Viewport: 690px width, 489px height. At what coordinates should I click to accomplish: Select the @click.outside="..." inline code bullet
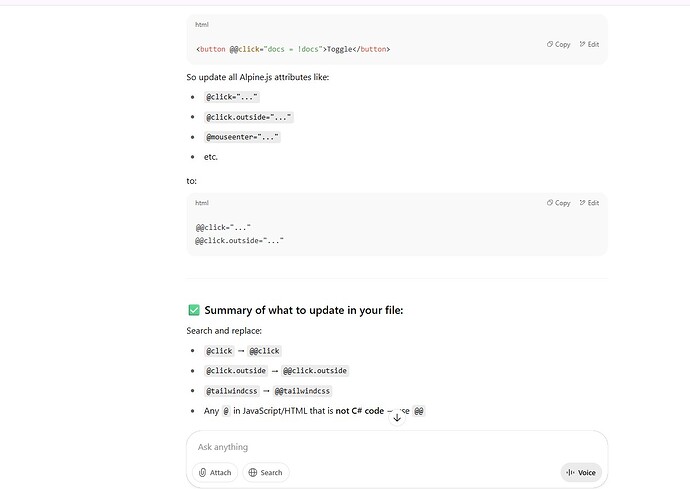(249, 117)
